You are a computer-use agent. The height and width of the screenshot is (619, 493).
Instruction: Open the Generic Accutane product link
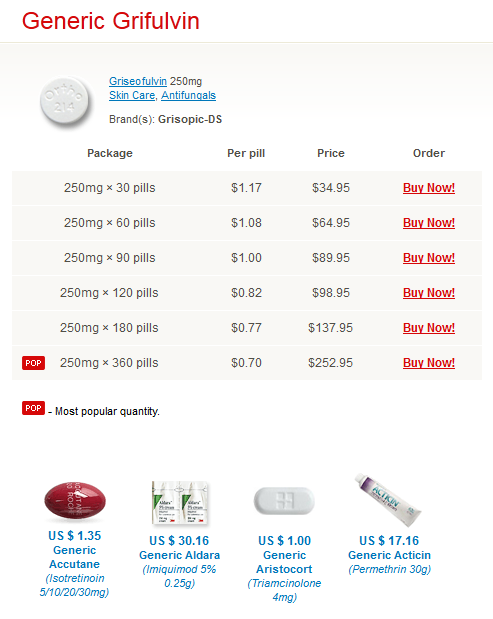coord(74,557)
